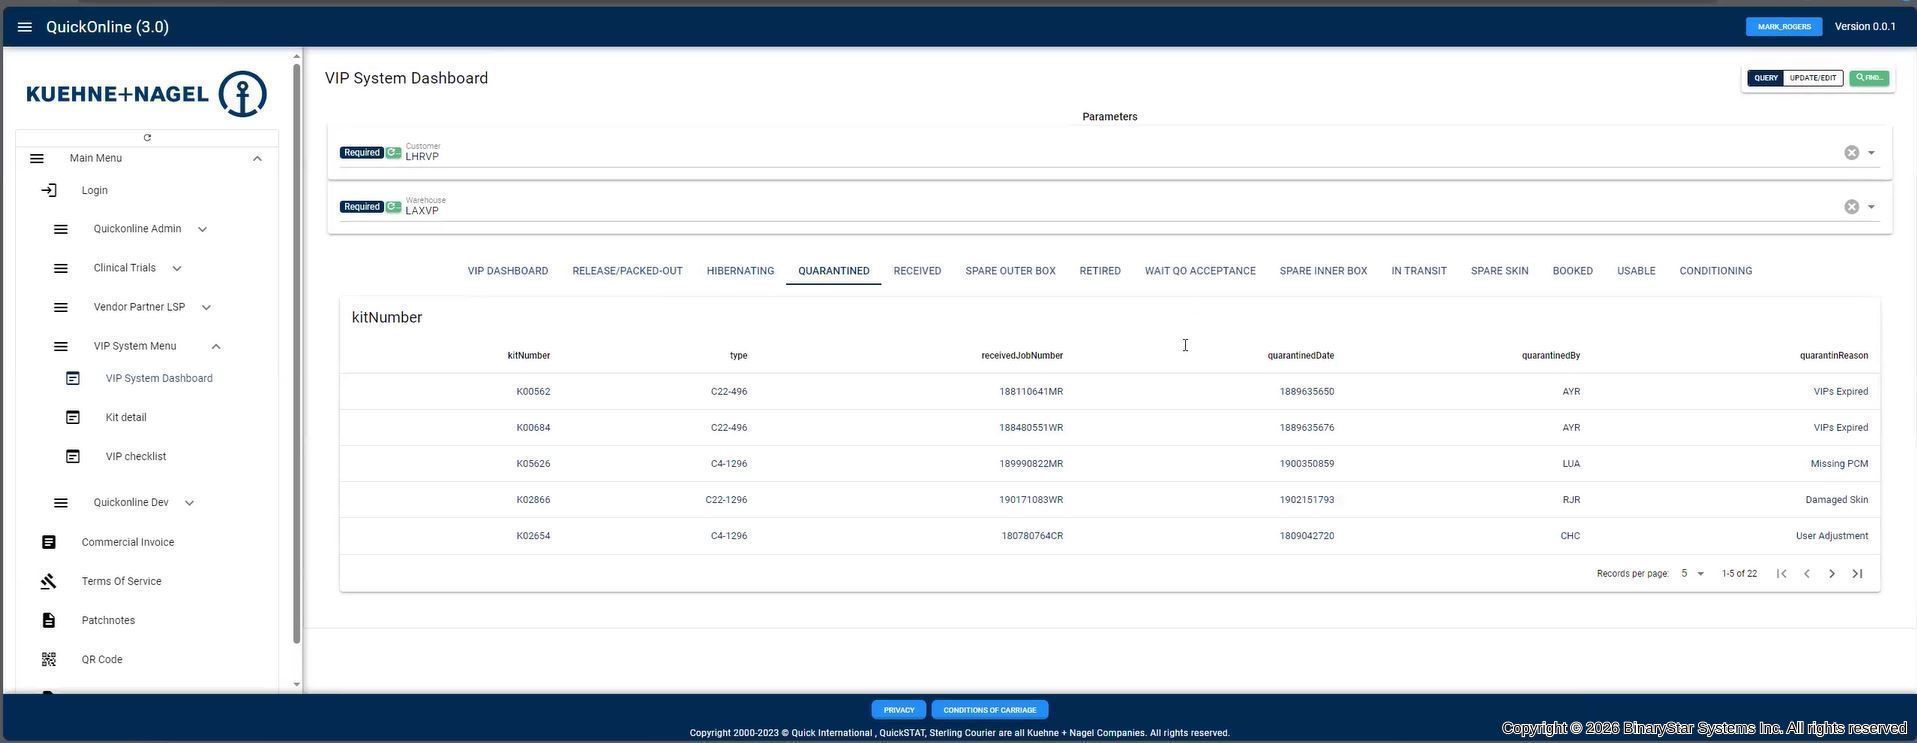Switch to QUERY mode
This screenshot has height=743, width=1917.
tap(1765, 78)
